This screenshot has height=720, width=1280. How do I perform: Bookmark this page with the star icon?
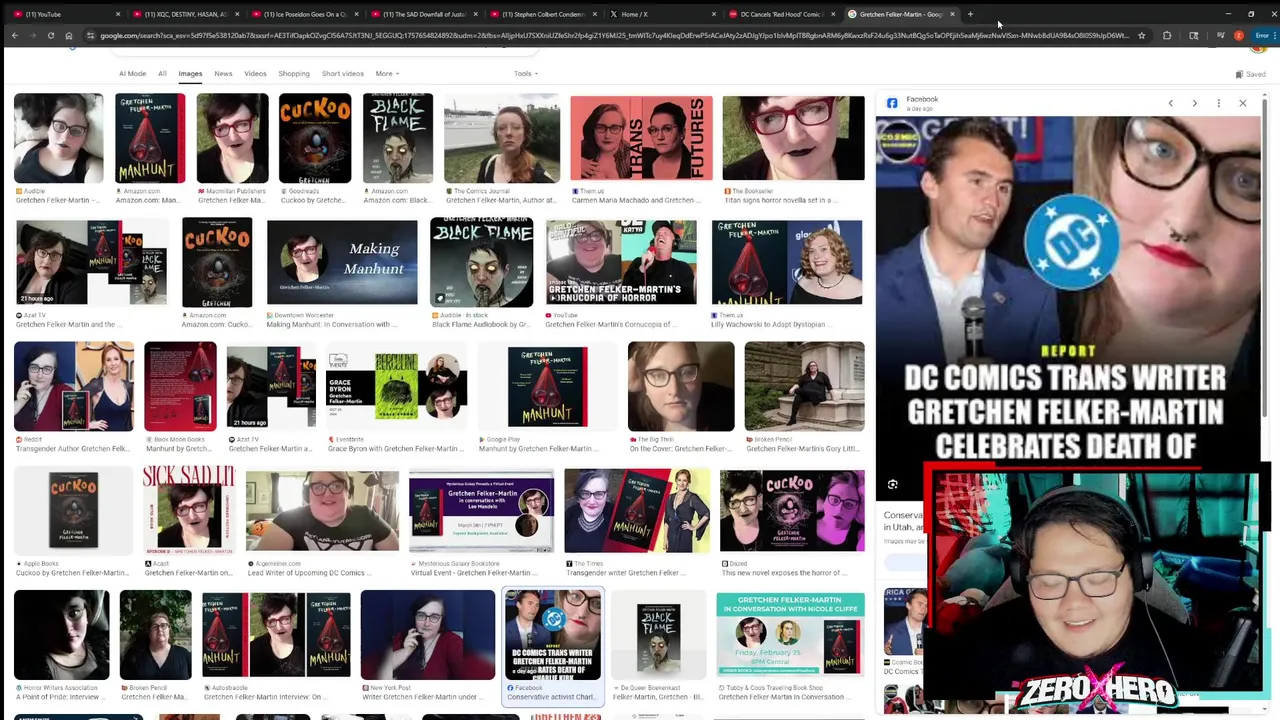point(1141,35)
